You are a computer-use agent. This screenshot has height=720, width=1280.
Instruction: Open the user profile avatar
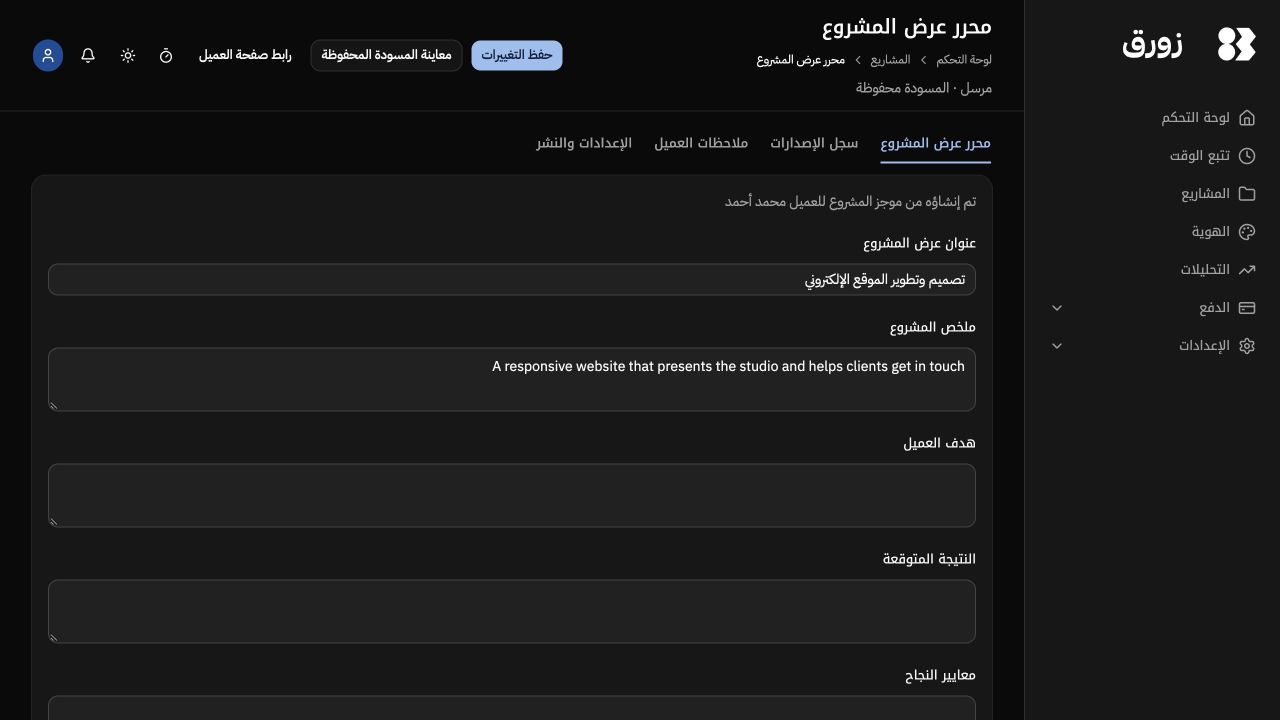[x=48, y=56]
